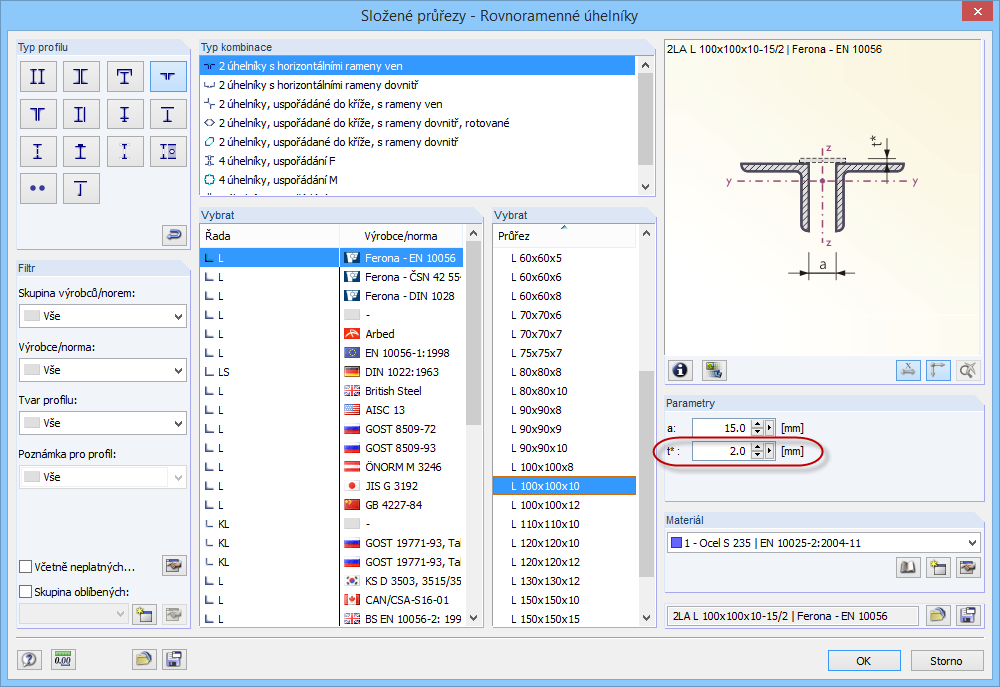Click the 't*' value input field
1000x687 pixels.
pos(721,451)
